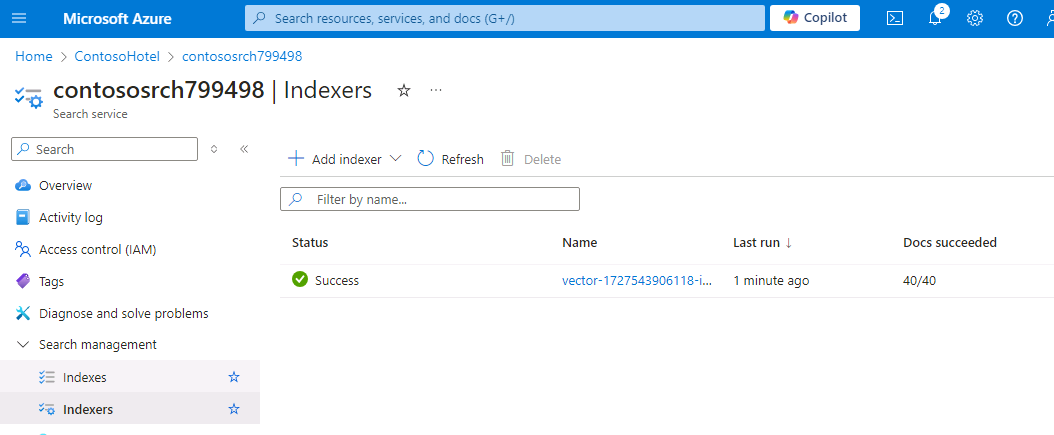Sort by Docs succeeded column header
Image resolution: width=1054 pixels, height=435 pixels.
coord(950,243)
